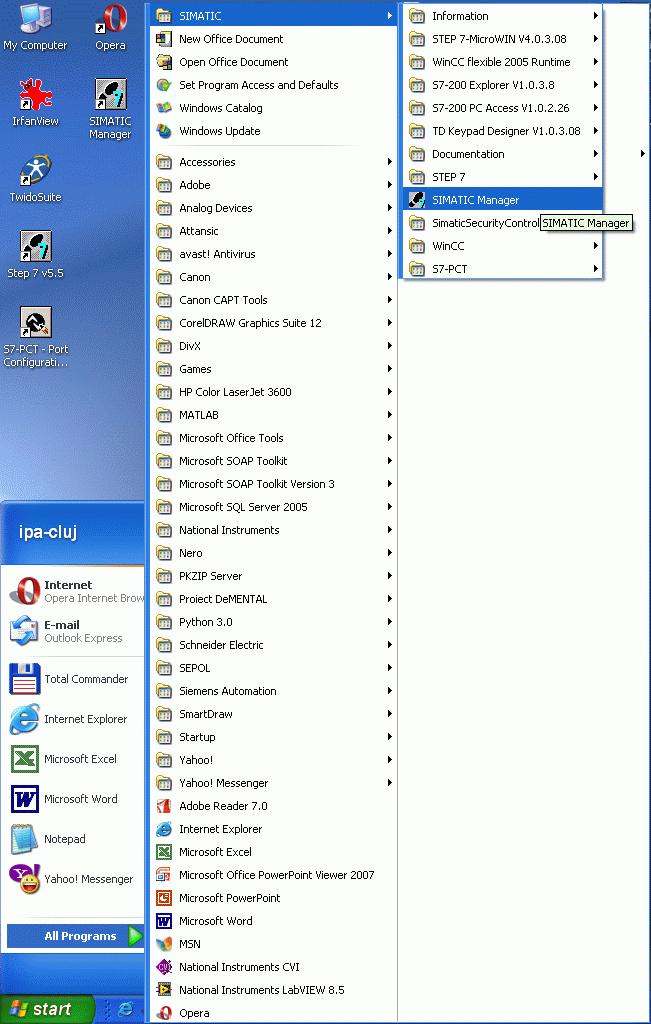Expand the STEP 7 submenu folder
Image resolution: width=651 pixels, height=1024 pixels.
click(502, 177)
